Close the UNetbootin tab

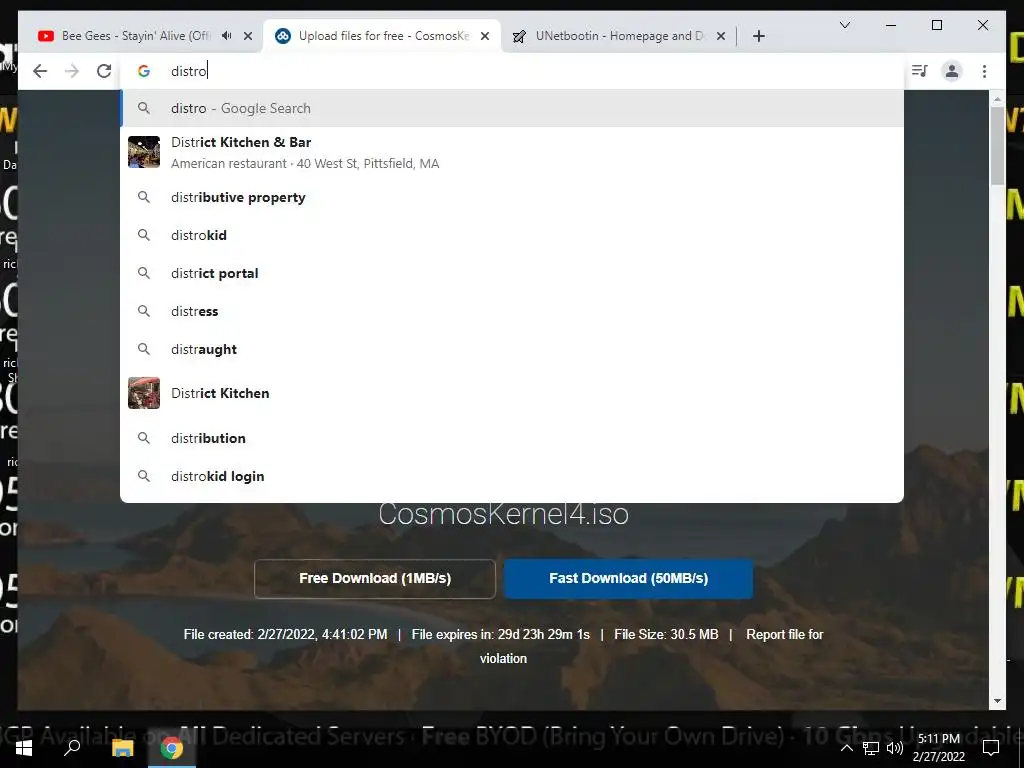[721, 36]
